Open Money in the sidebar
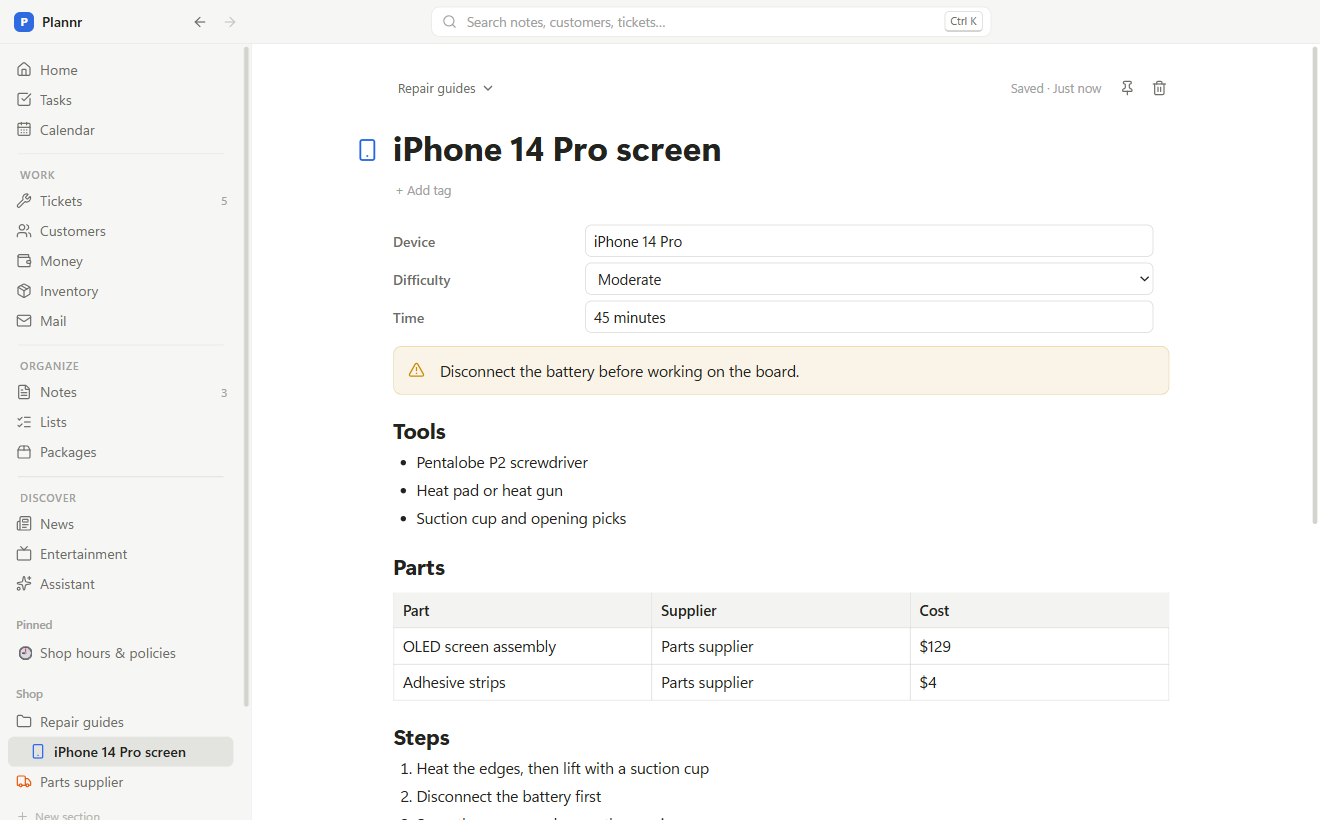 click(x=122, y=261)
